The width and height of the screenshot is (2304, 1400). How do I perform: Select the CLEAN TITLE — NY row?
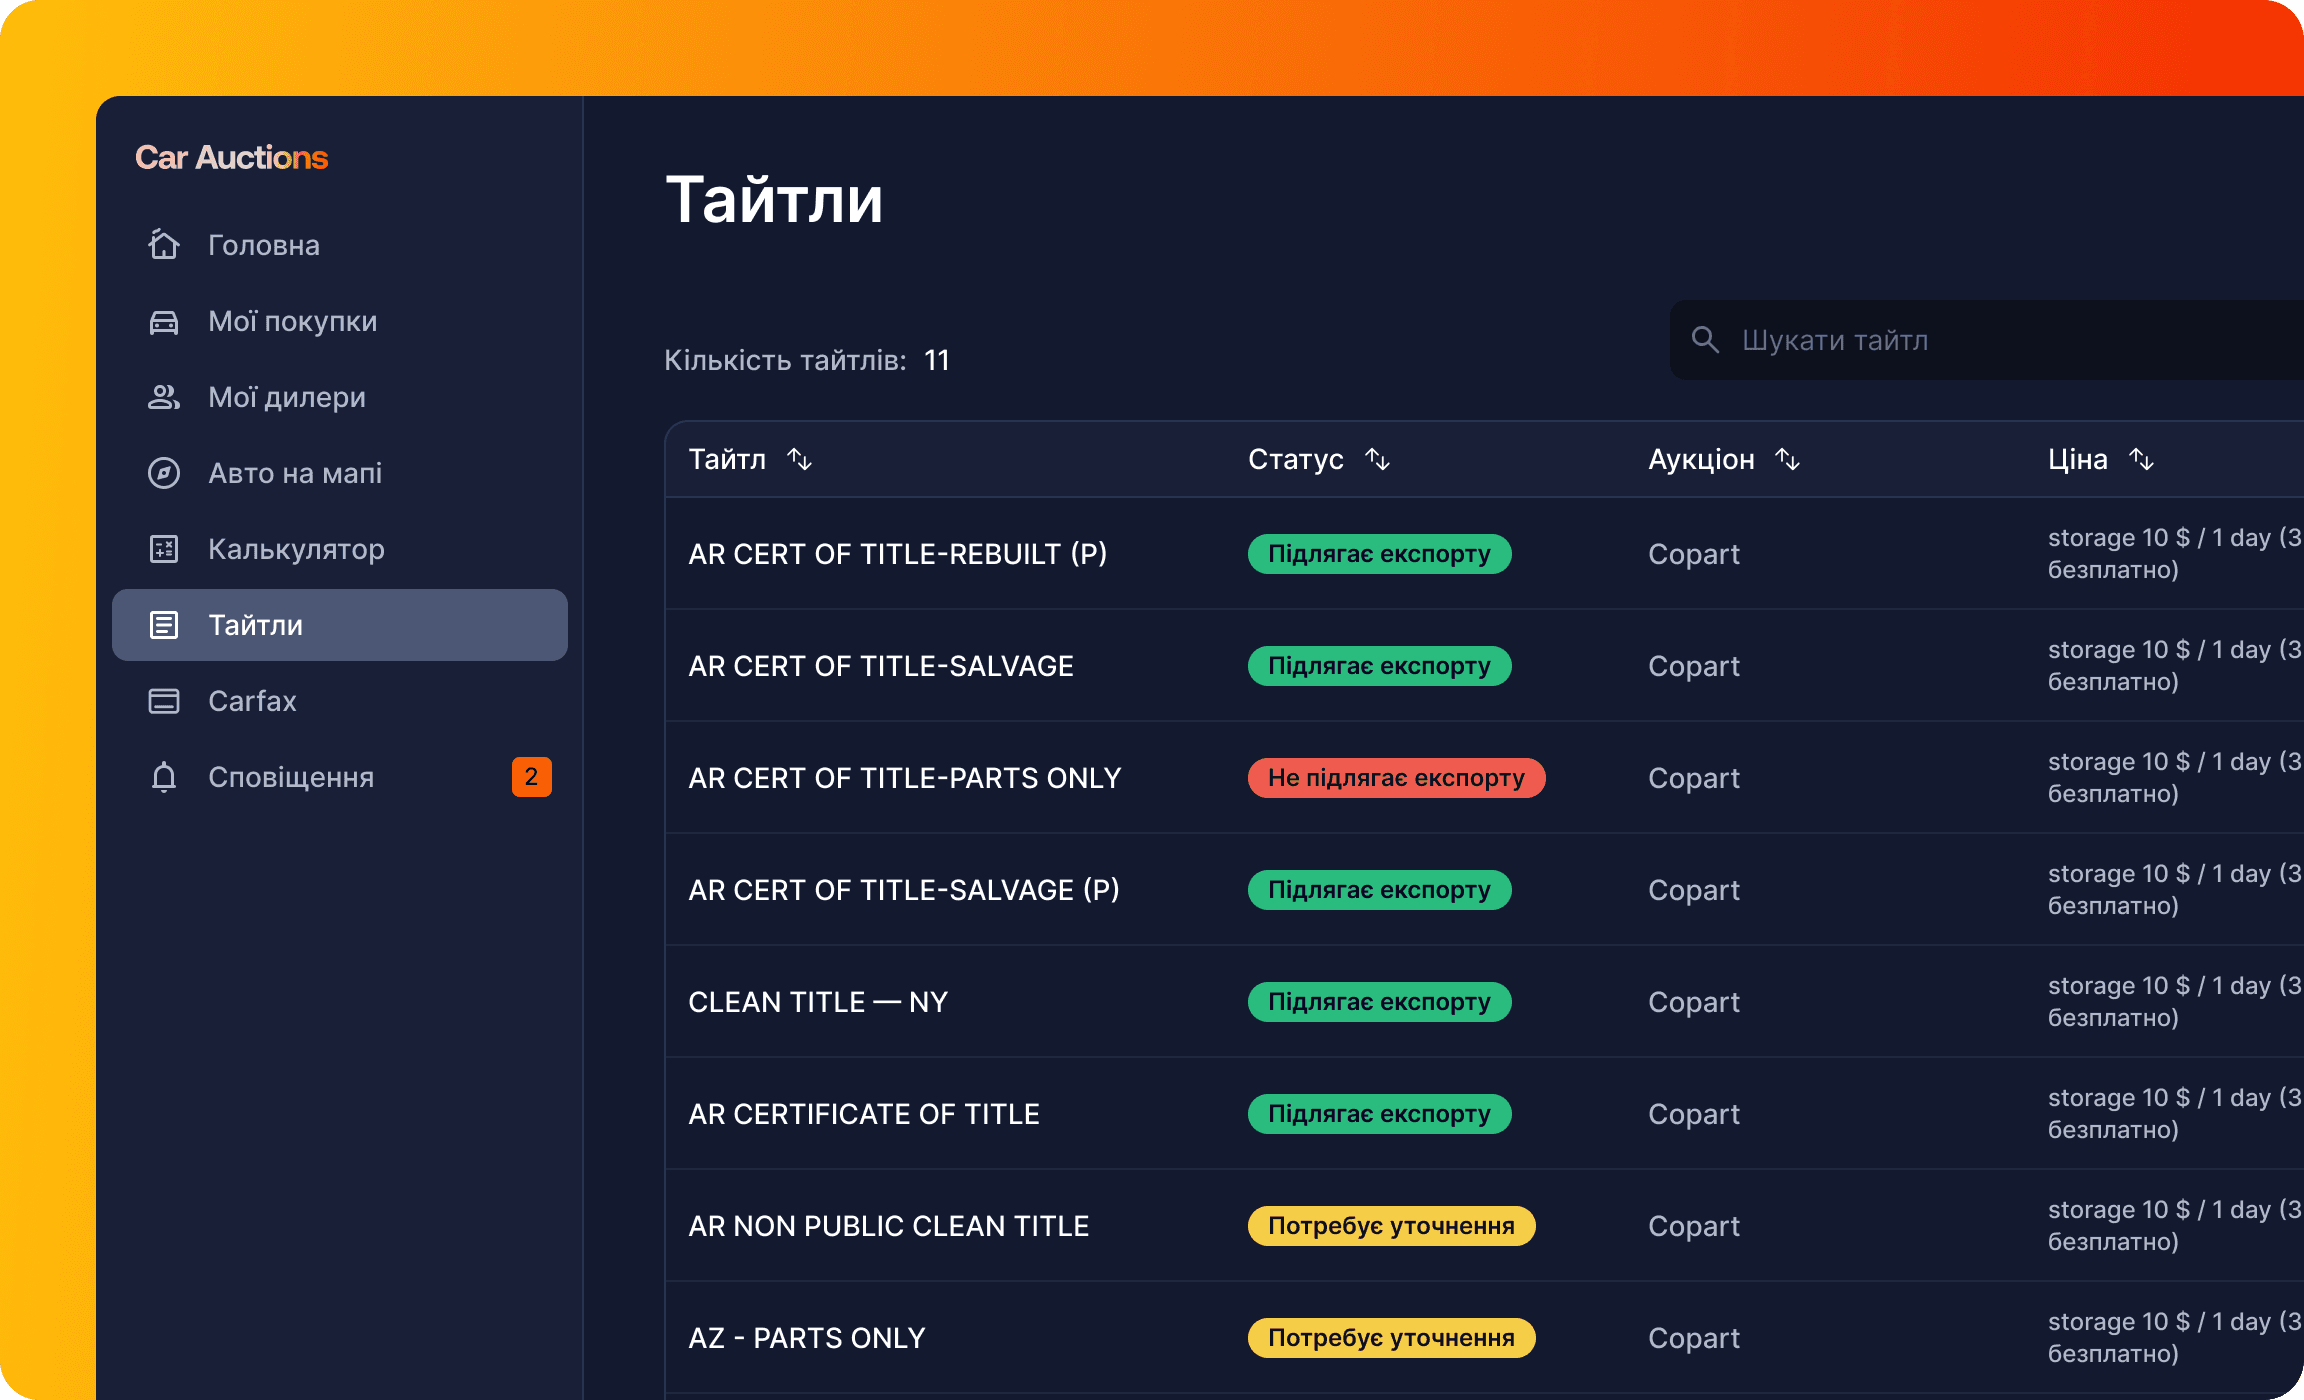click(818, 1002)
